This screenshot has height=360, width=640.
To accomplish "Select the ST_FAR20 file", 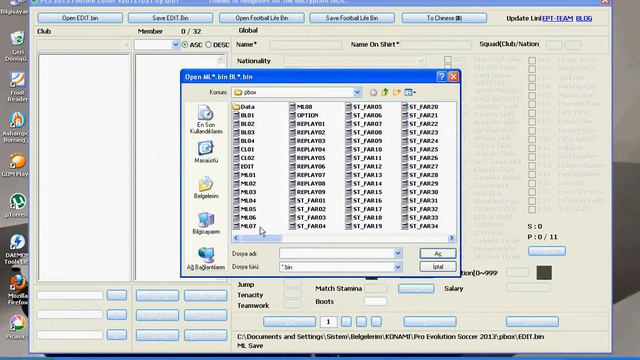I will pos(420,107).
